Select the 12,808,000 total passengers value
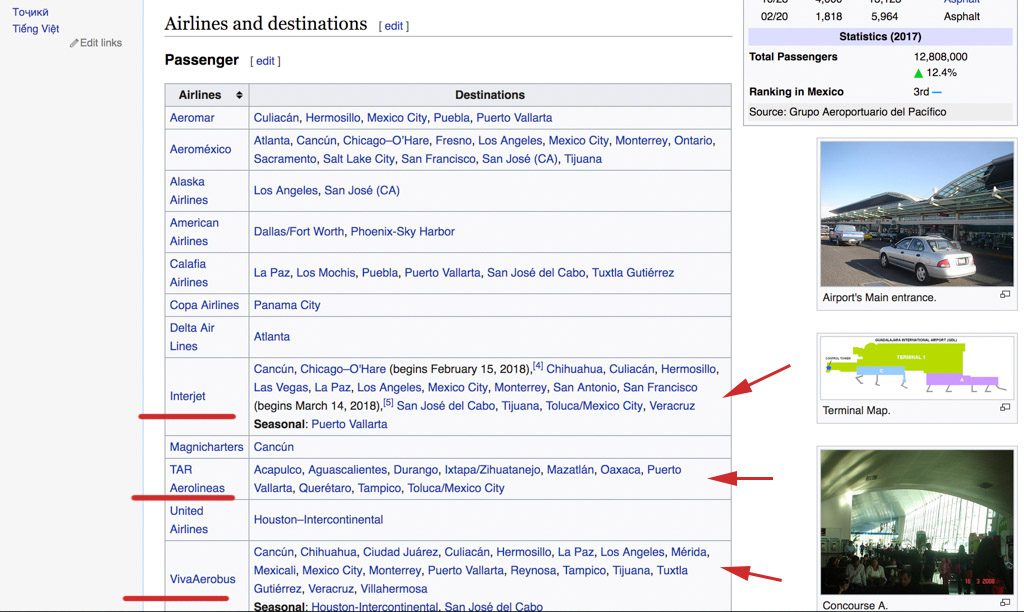Screen dimensions: 1024x612 (x=940, y=57)
